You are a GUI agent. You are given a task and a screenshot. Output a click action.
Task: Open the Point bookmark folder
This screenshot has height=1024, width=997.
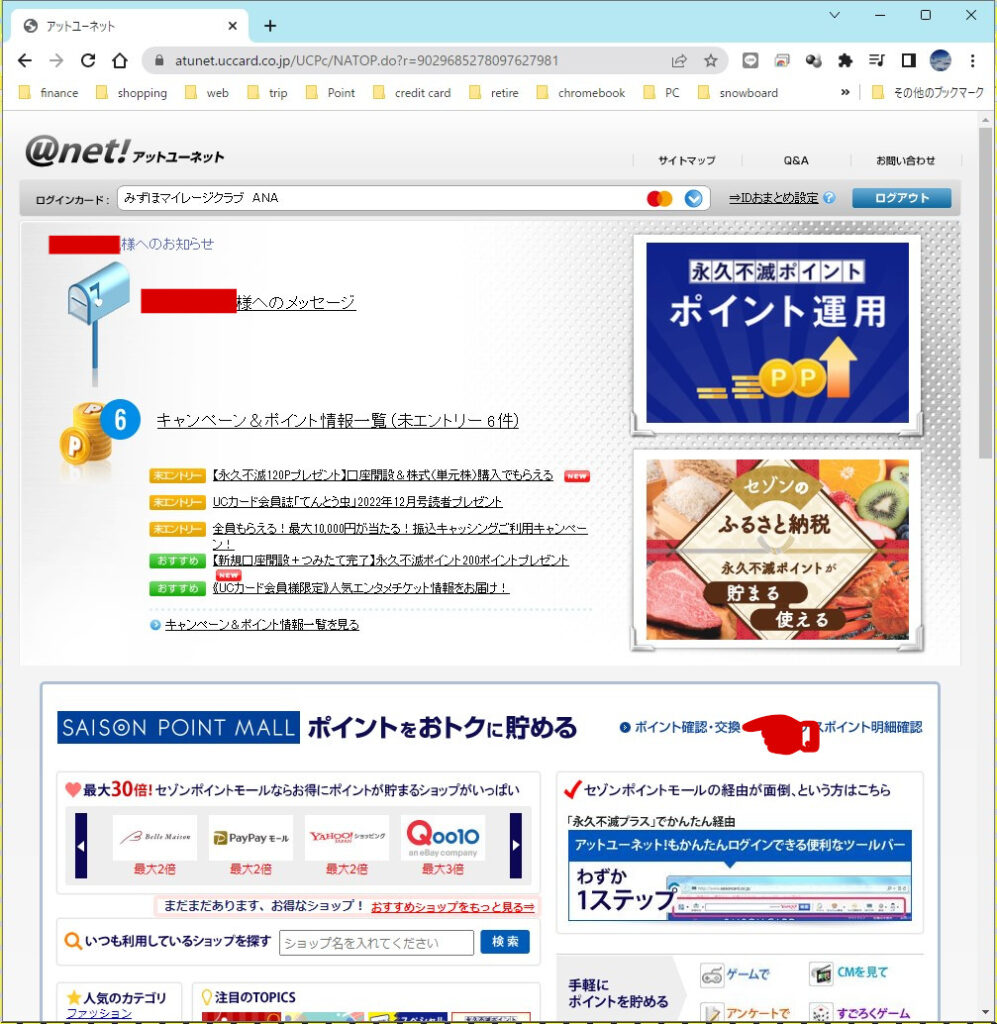(330, 93)
